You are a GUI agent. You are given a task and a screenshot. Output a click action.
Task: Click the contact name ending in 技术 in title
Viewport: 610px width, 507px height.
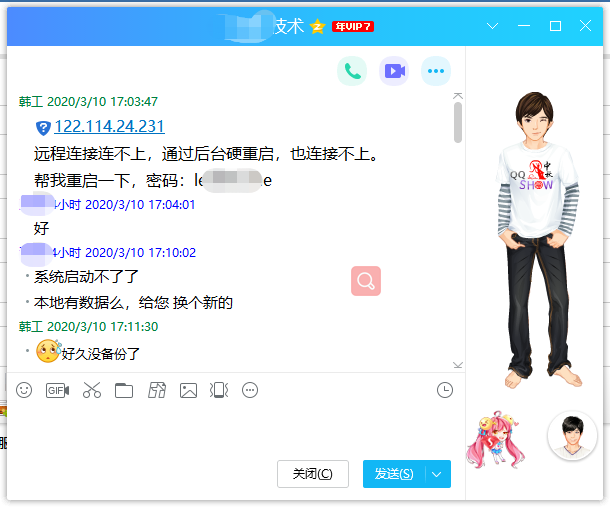pyautogui.click(x=265, y=26)
